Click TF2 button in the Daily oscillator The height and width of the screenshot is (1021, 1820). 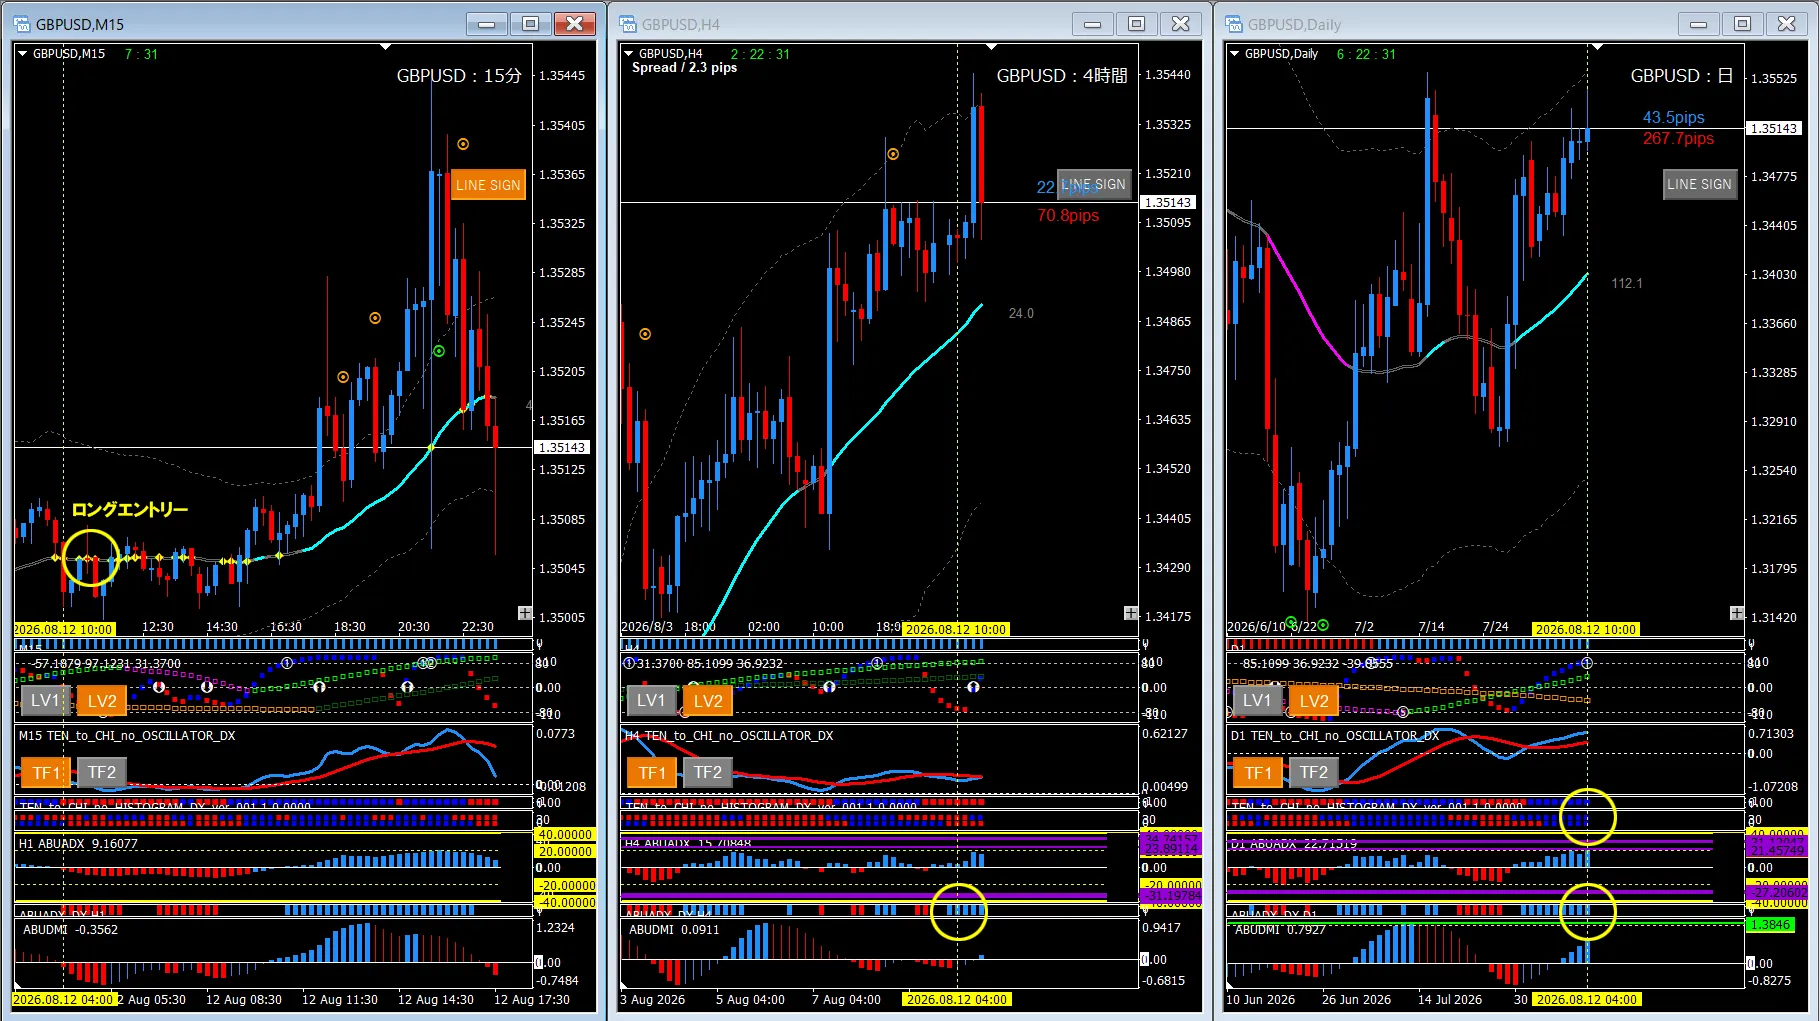(1314, 772)
